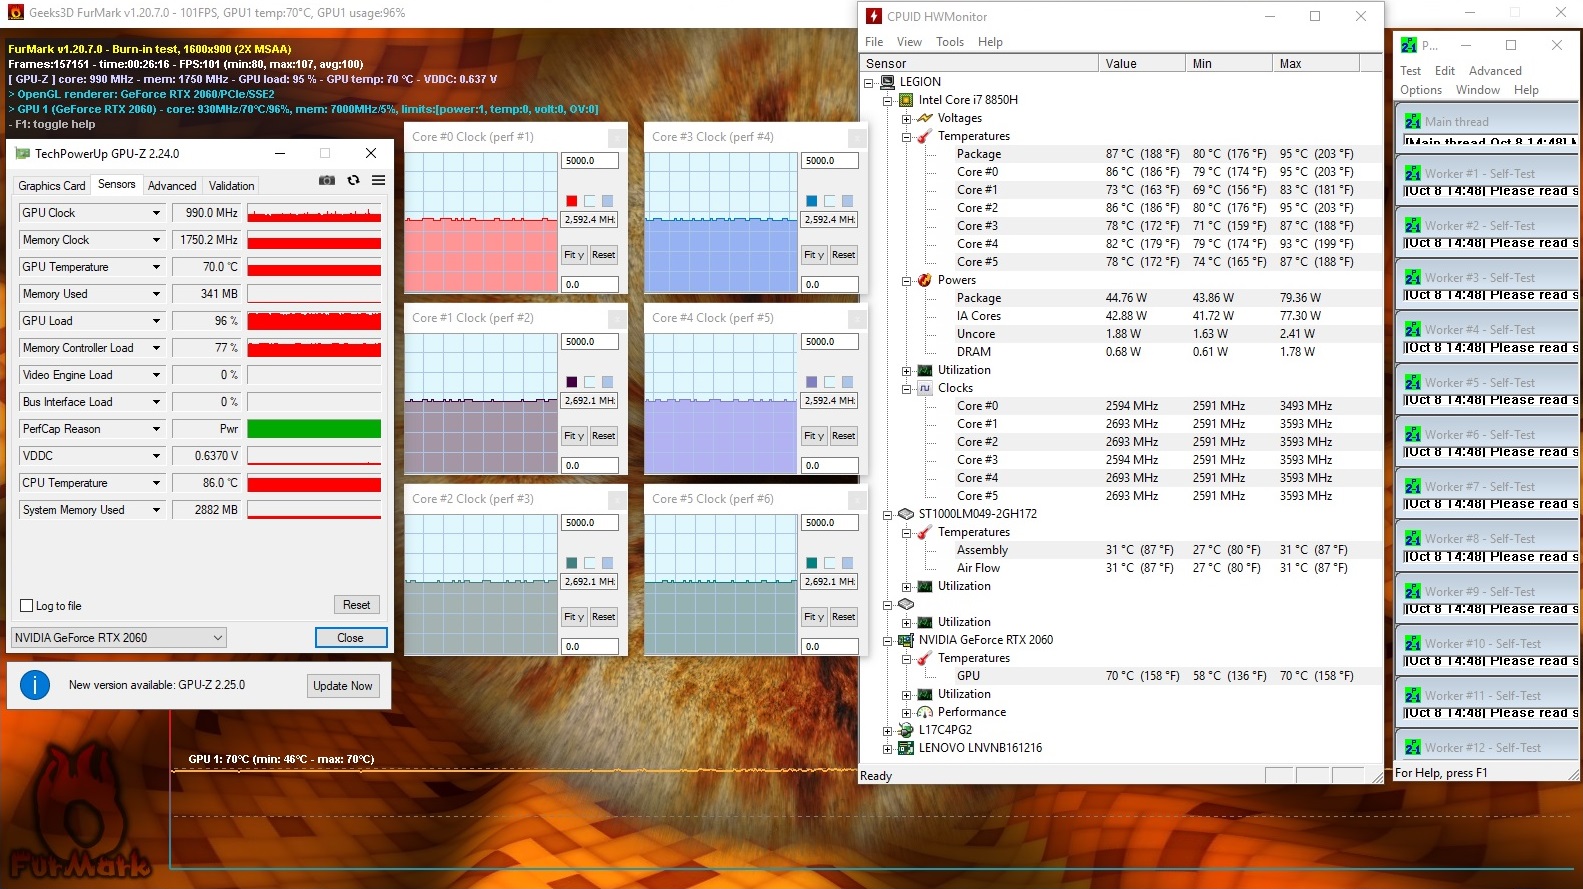The height and width of the screenshot is (889, 1583).
Task: Click the blue info icon beside update notice
Action: click(35, 685)
